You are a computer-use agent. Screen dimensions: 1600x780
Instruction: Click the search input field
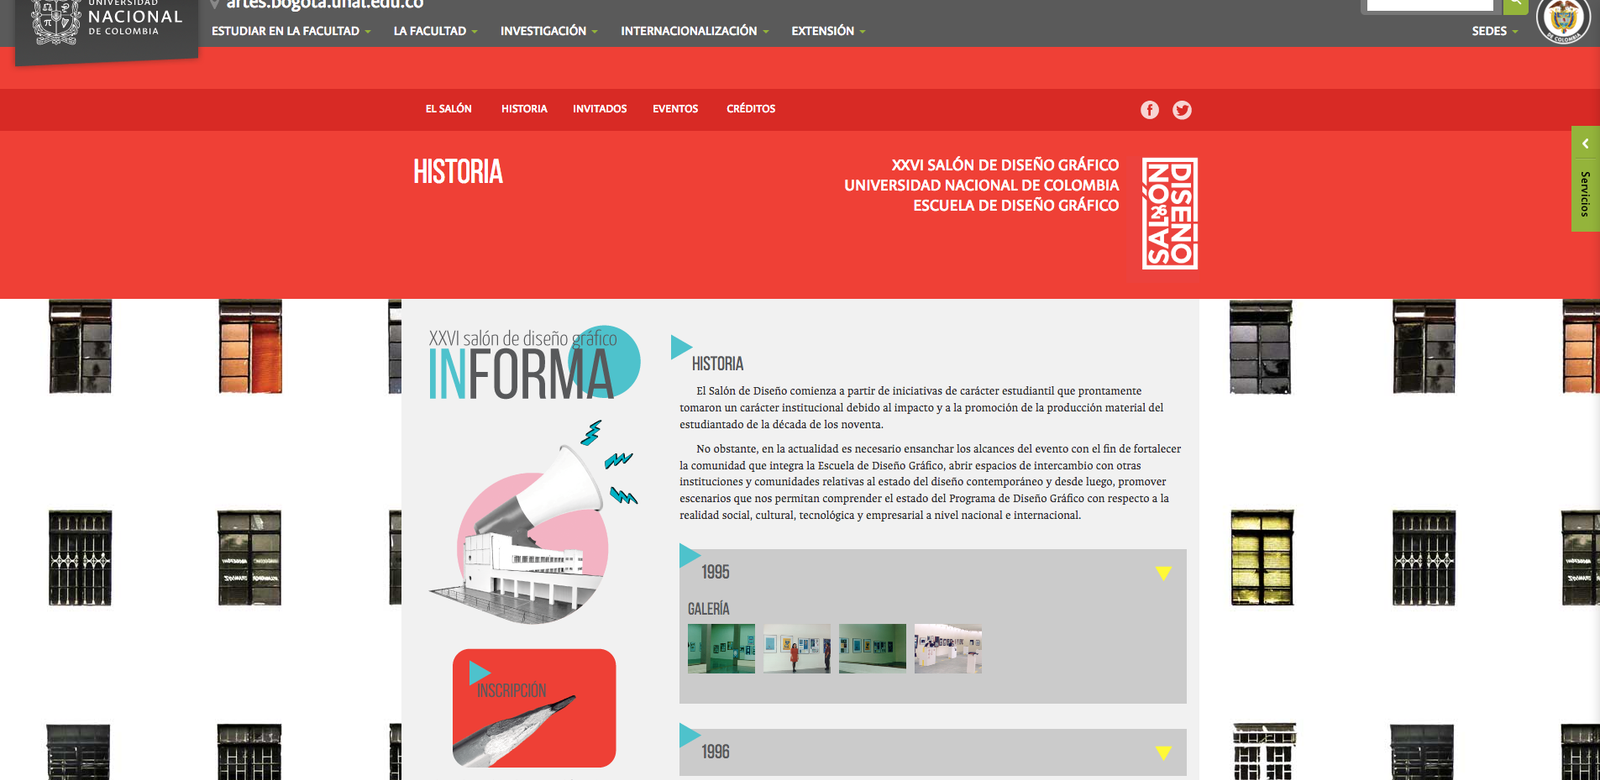1429,5
